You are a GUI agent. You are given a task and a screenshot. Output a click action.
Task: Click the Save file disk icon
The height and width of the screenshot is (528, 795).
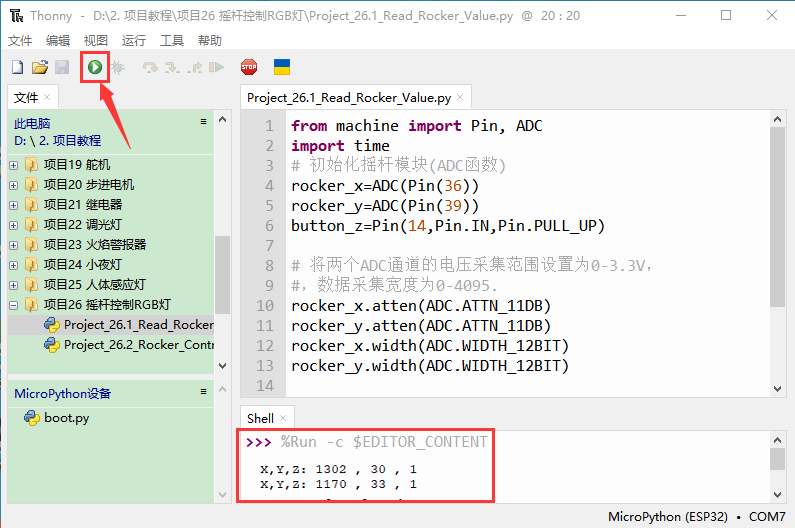pyautogui.click(x=62, y=67)
